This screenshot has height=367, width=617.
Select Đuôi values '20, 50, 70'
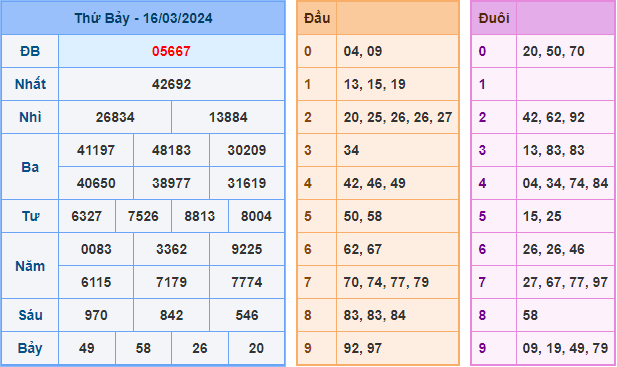pyautogui.click(x=554, y=51)
